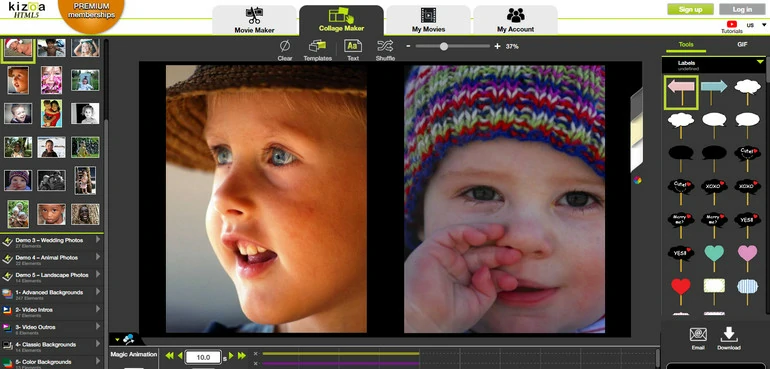Screen dimensions: 770x369
Task: Go to the My Account tab
Action: [515, 20]
